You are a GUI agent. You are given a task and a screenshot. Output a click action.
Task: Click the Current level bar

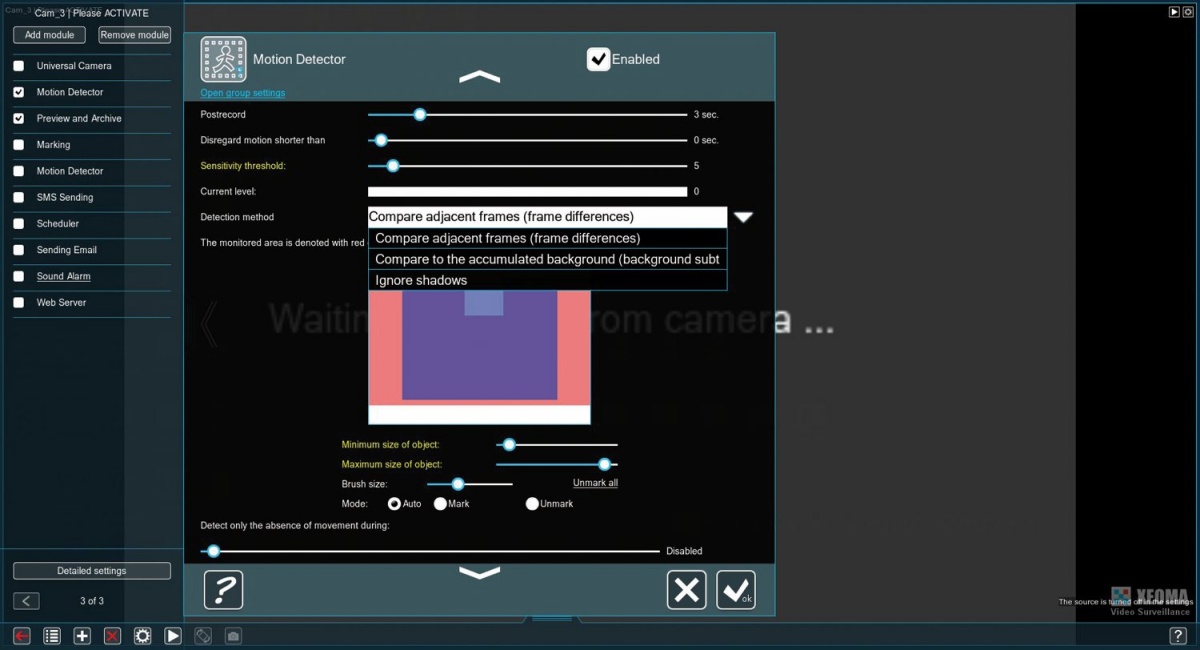[527, 192]
